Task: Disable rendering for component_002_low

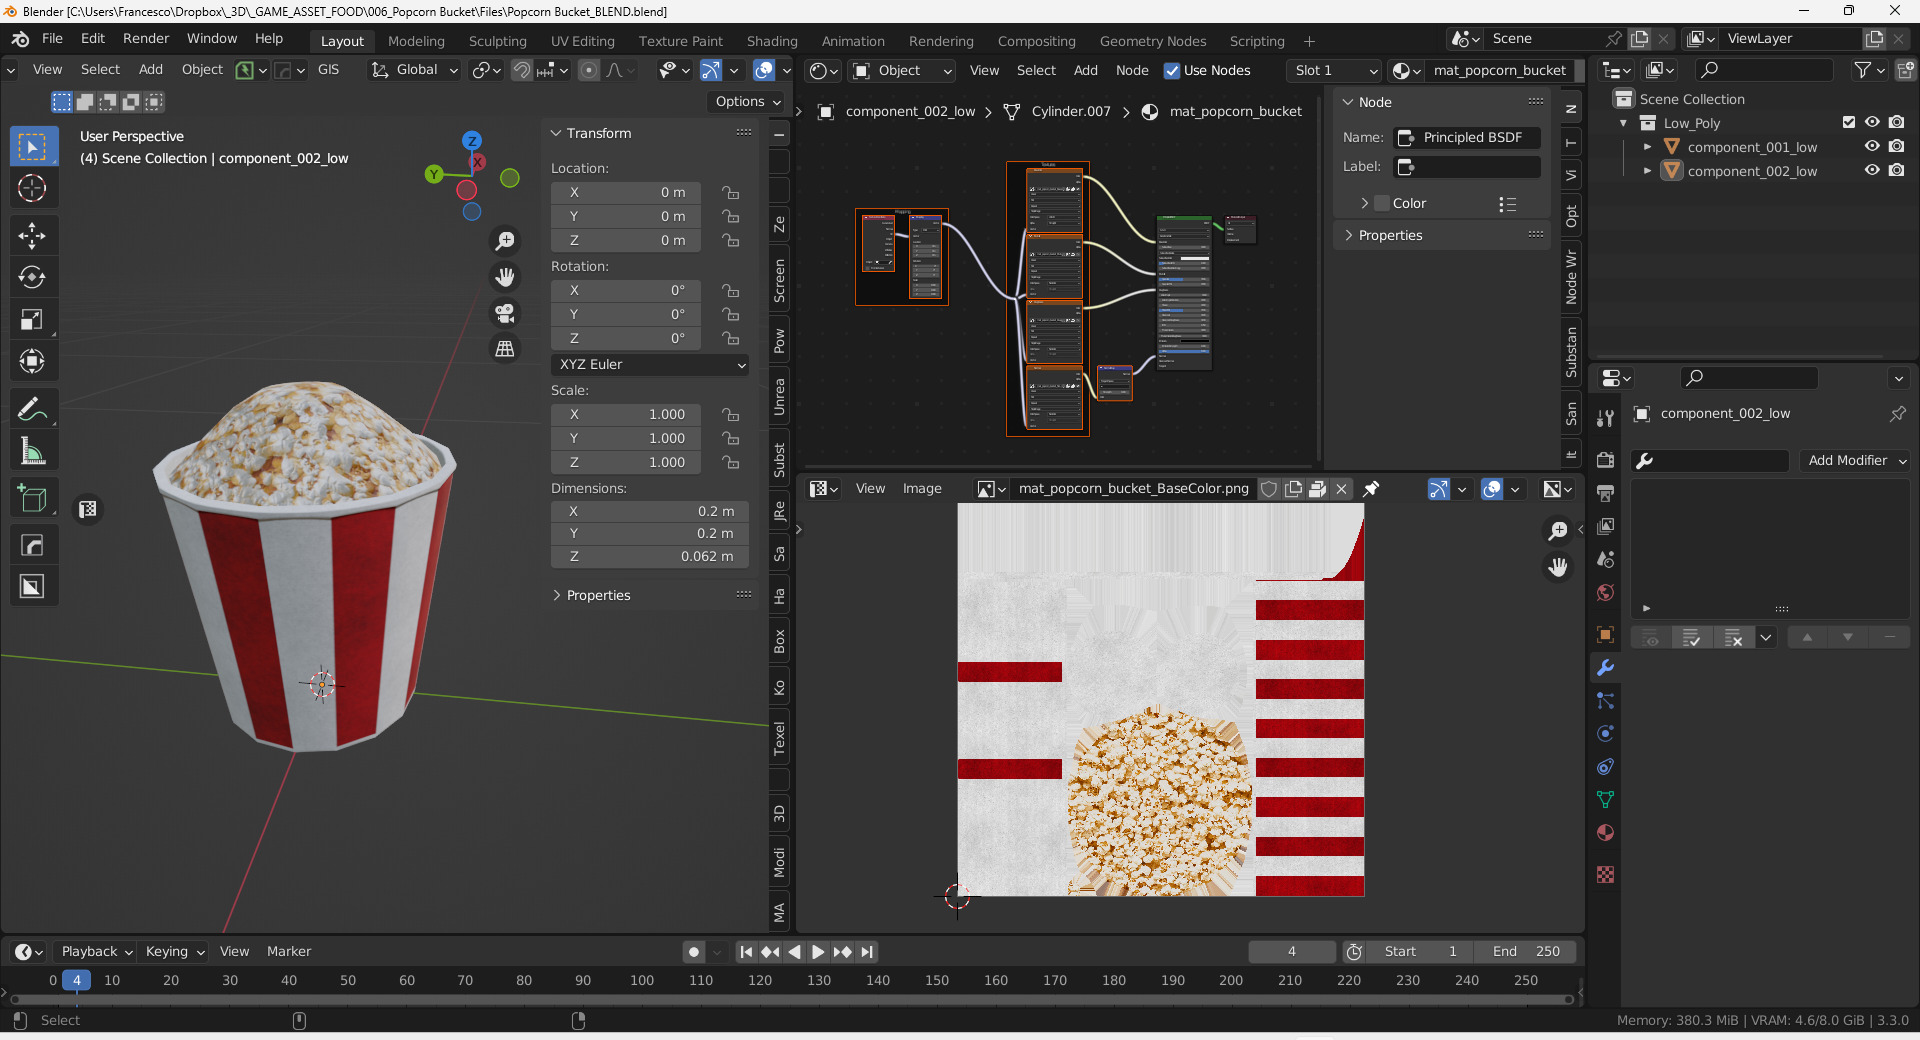Action: coord(1896,171)
